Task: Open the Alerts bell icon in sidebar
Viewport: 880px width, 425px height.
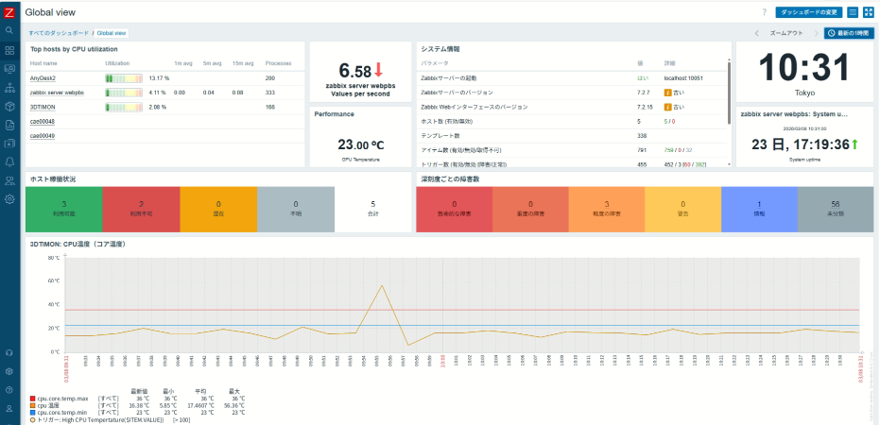Action: point(9,162)
